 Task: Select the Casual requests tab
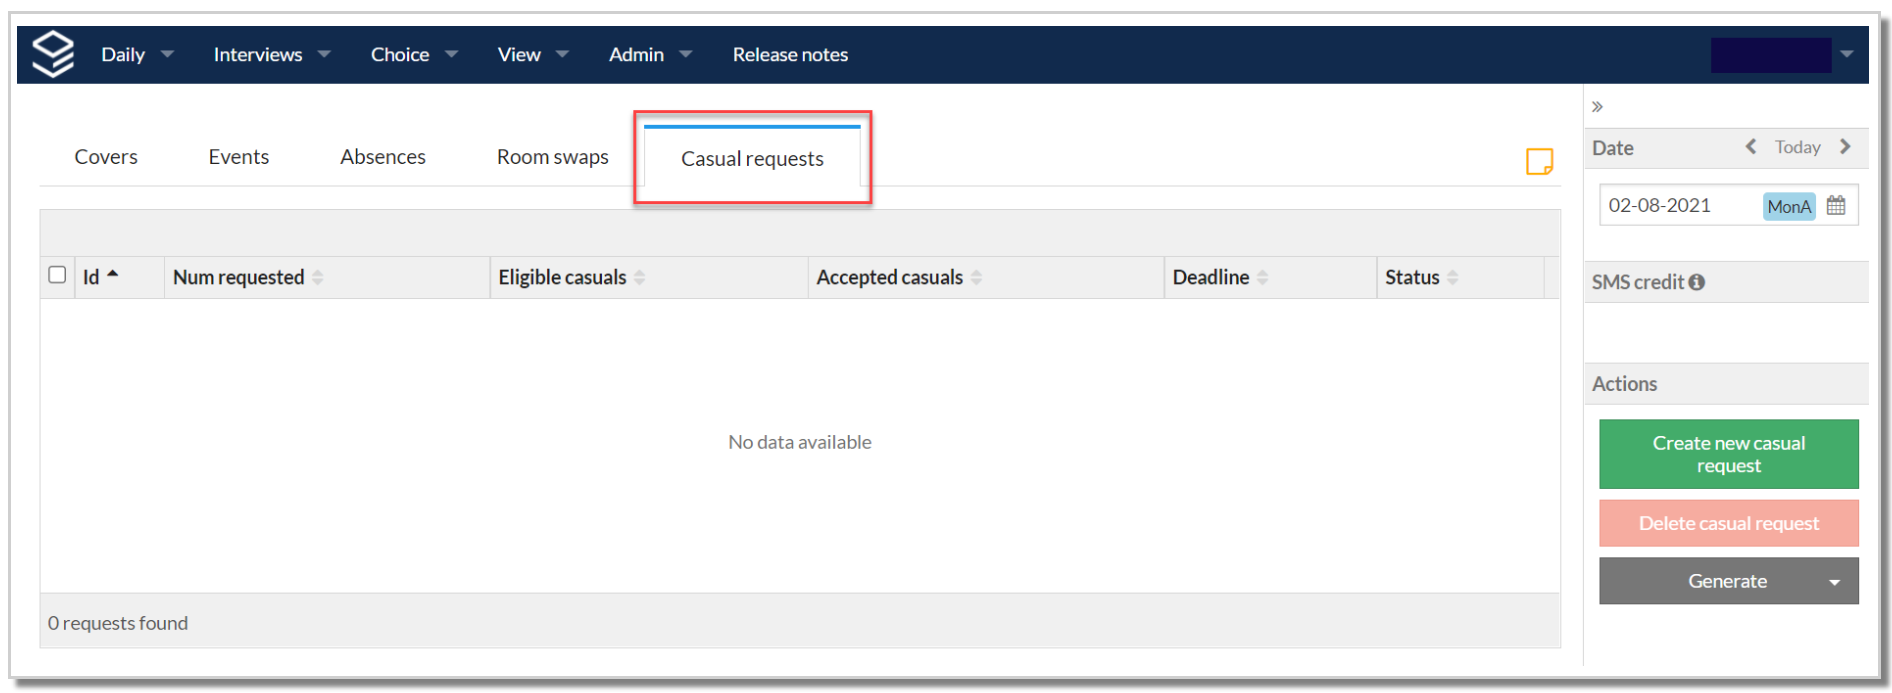pyautogui.click(x=752, y=158)
